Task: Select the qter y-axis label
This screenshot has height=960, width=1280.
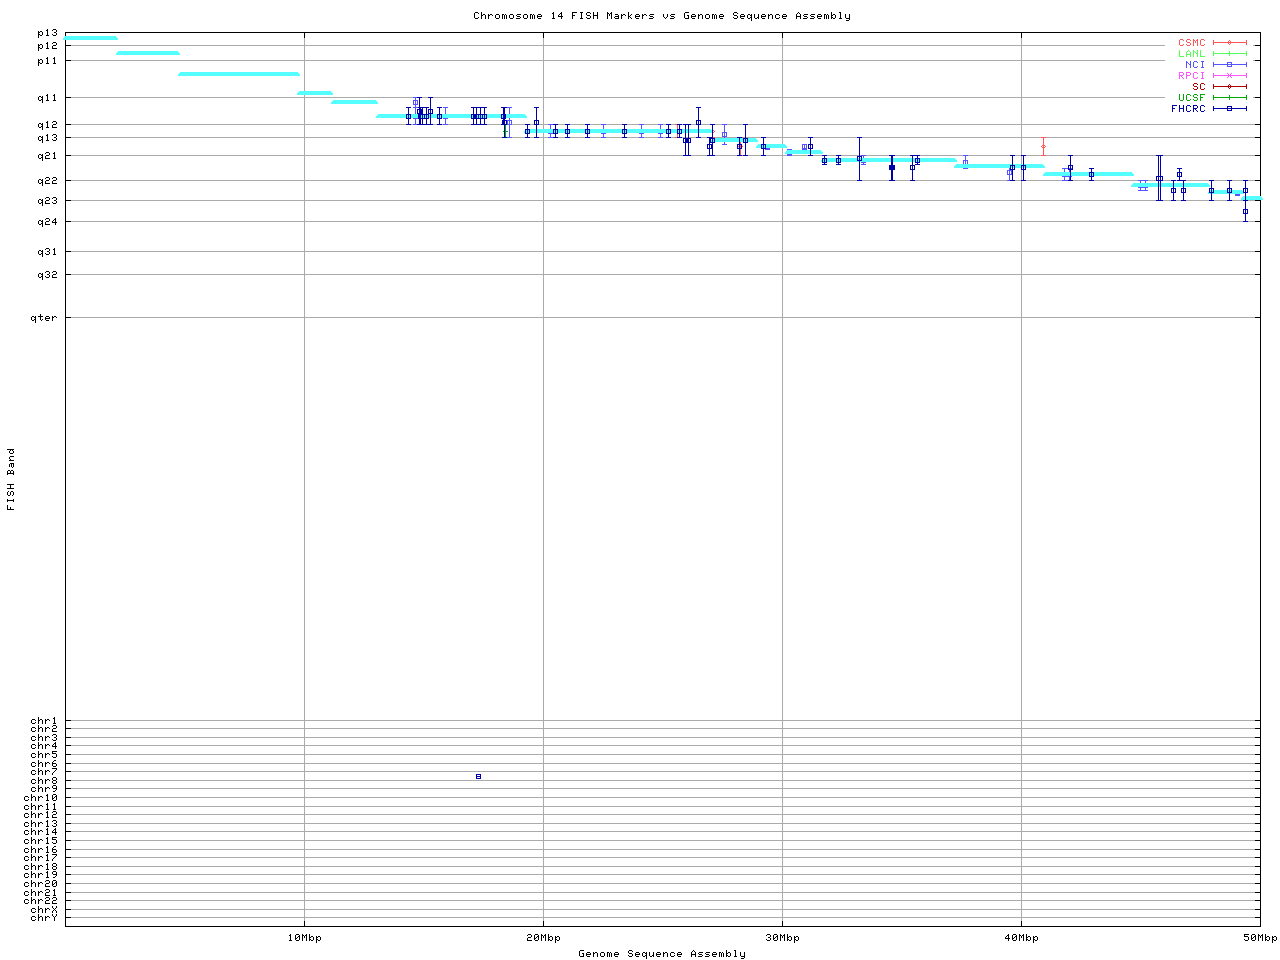Action: pos(44,318)
